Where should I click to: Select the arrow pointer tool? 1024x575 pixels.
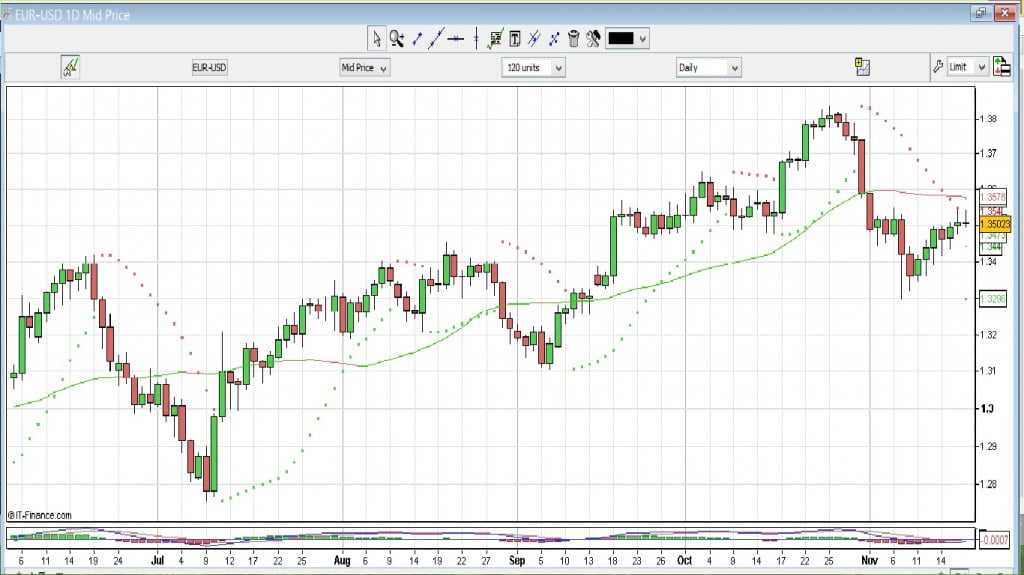[x=376, y=39]
